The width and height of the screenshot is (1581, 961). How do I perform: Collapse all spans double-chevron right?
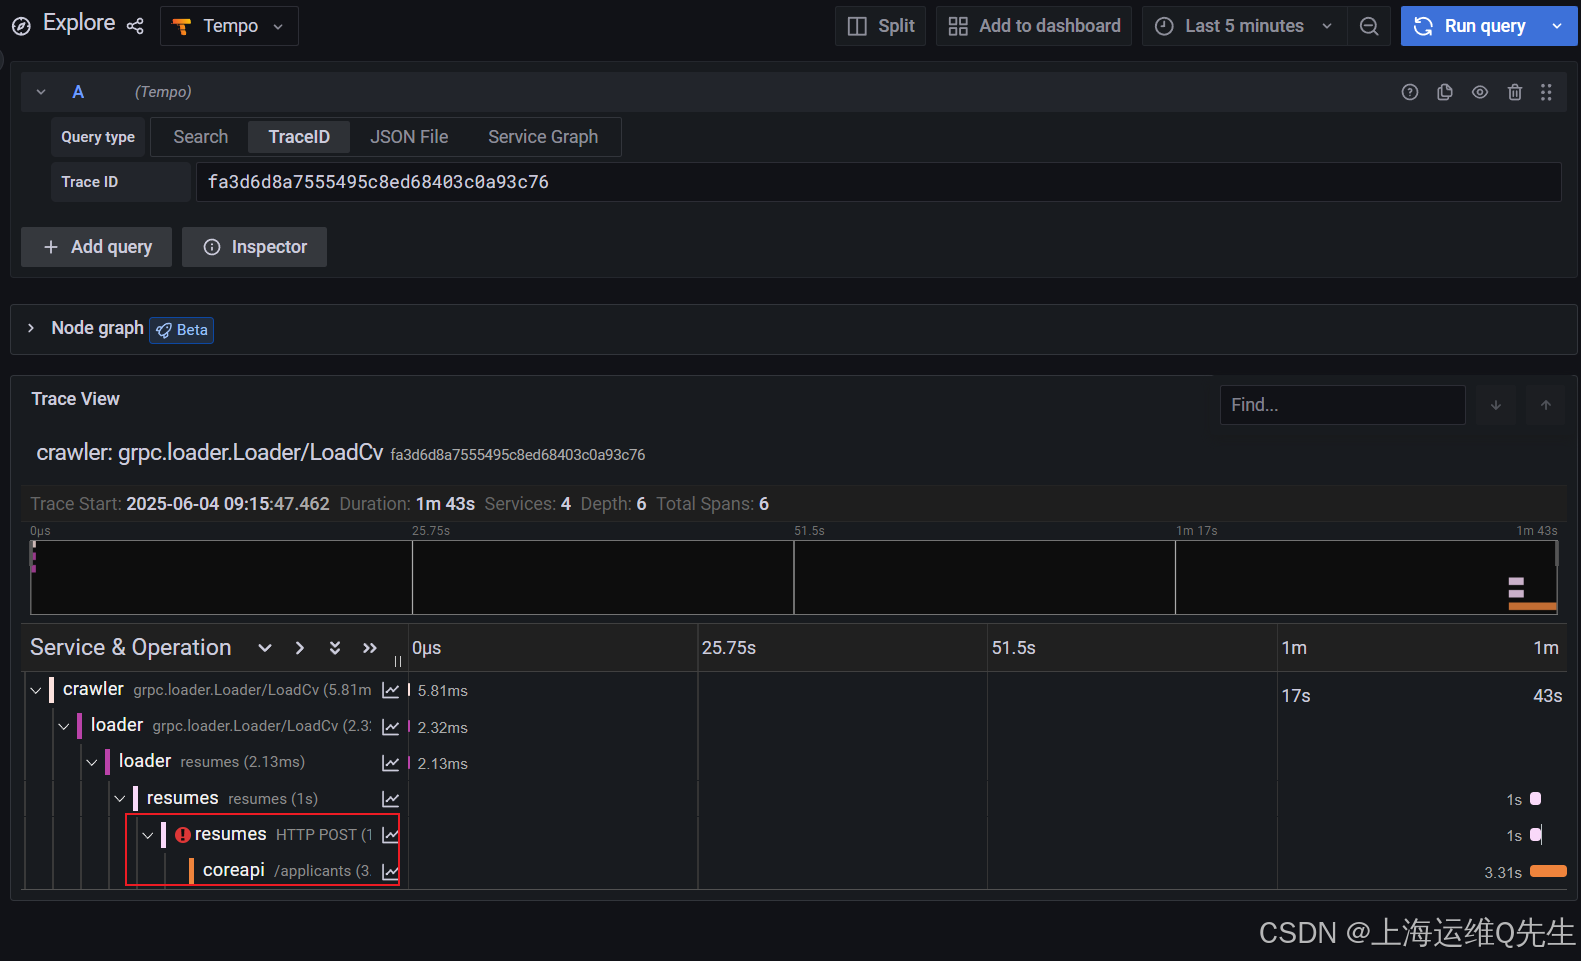click(370, 648)
